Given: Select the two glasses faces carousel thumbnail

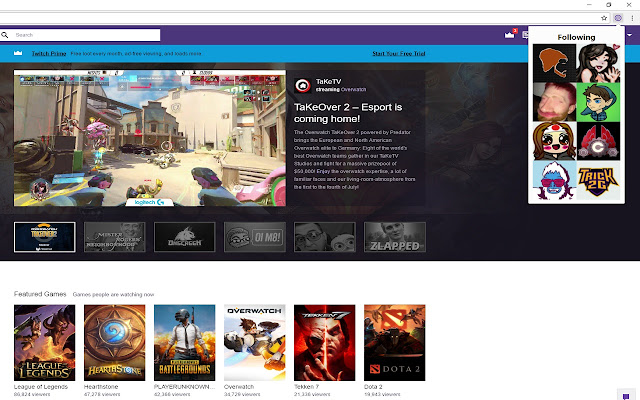Looking at the screenshot, I should click(325, 237).
